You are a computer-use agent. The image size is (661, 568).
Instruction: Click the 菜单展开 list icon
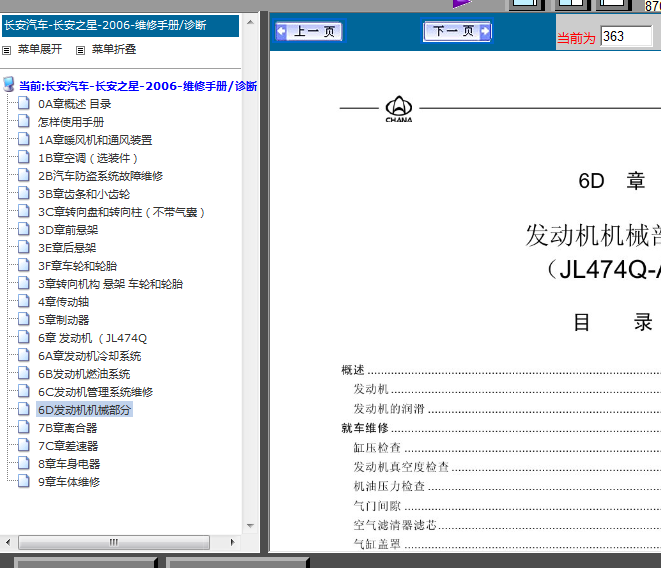click(x=7, y=51)
